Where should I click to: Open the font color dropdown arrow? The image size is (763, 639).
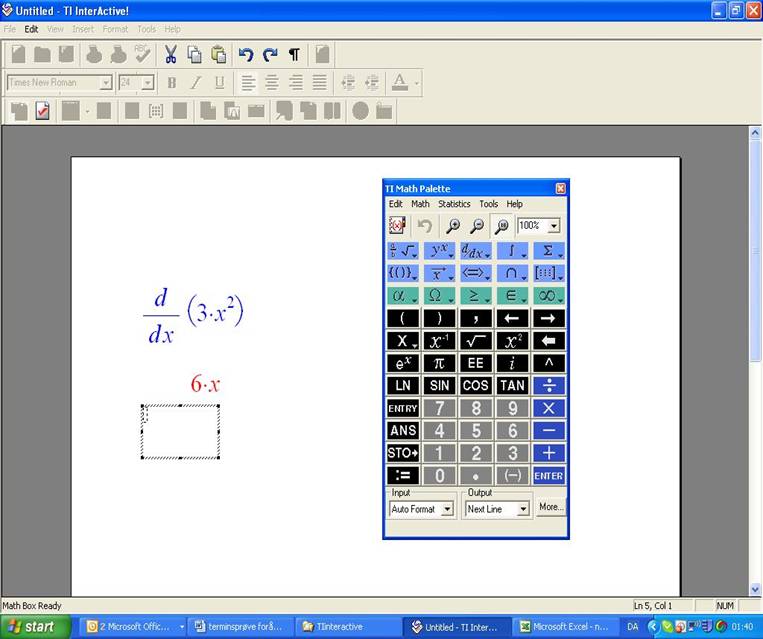(x=417, y=83)
